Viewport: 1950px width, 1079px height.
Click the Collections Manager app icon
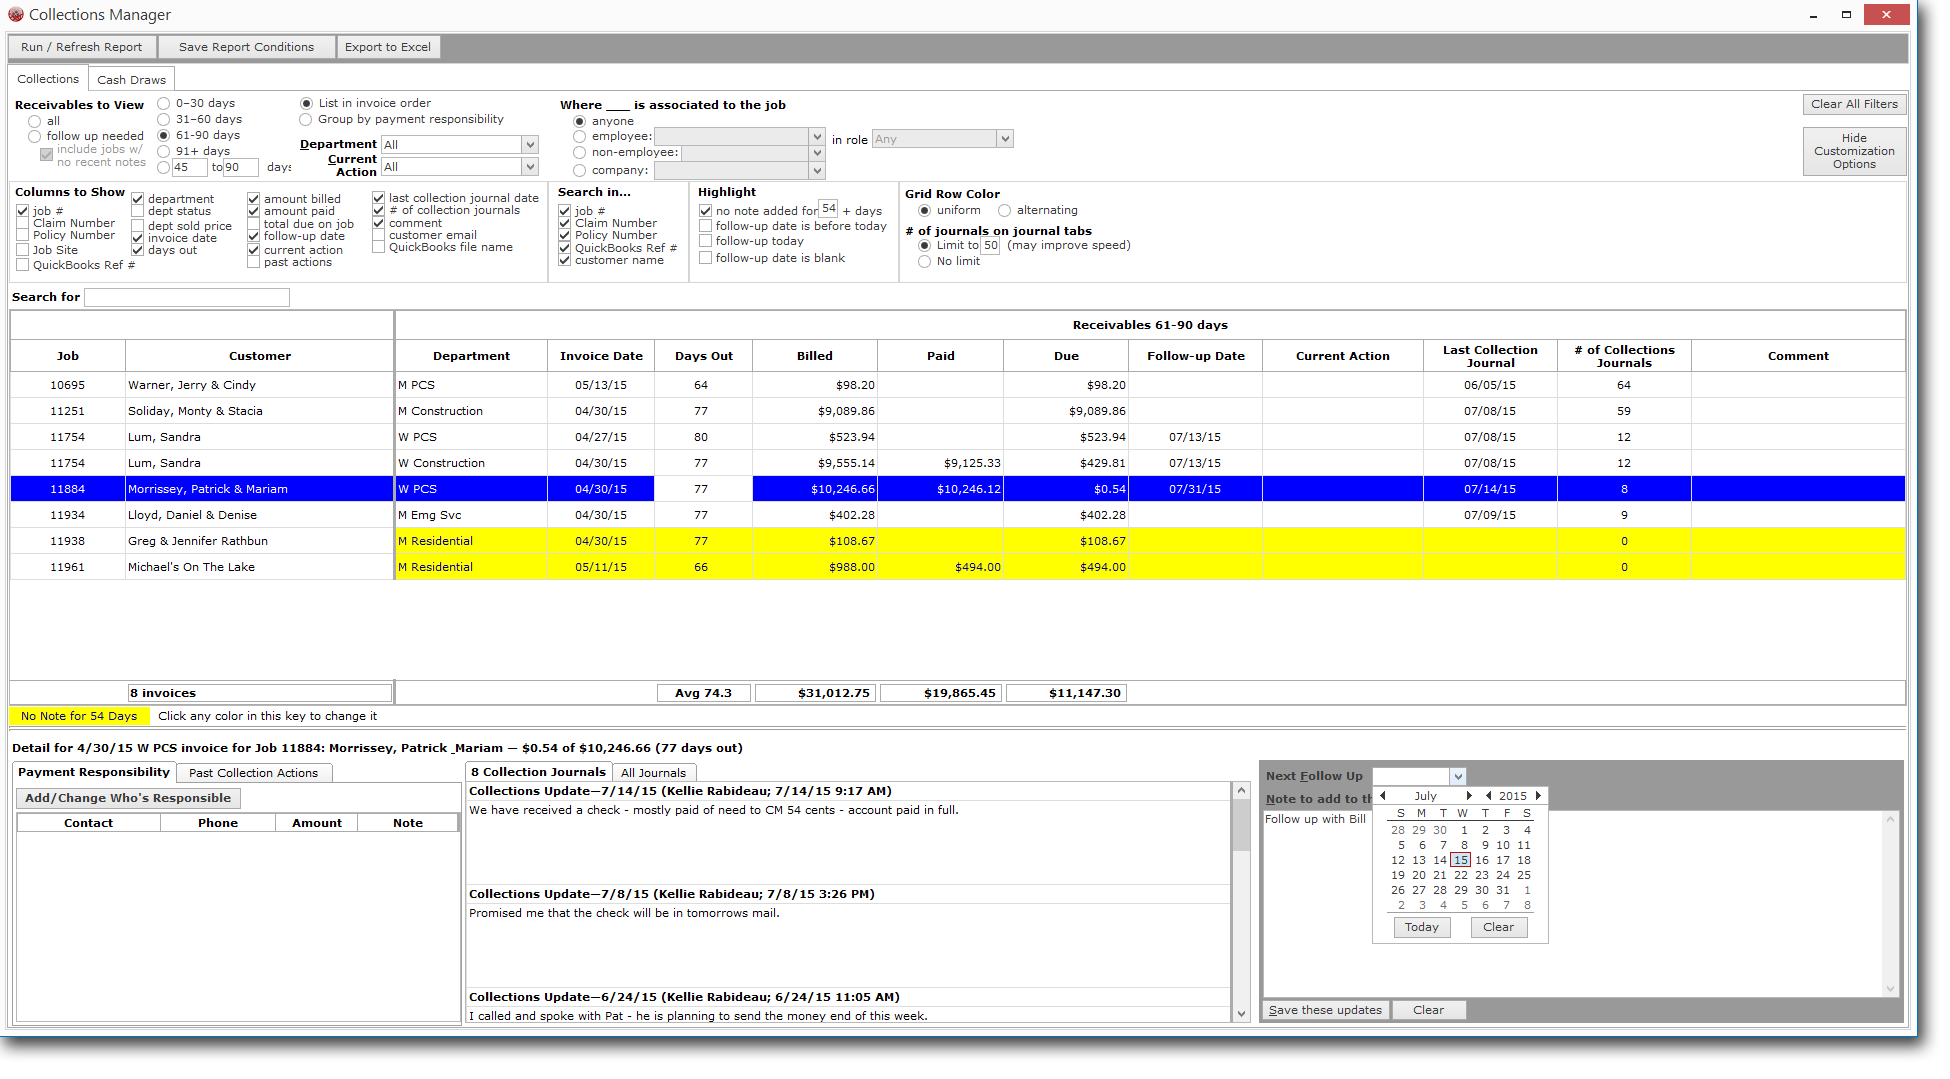click(15, 14)
